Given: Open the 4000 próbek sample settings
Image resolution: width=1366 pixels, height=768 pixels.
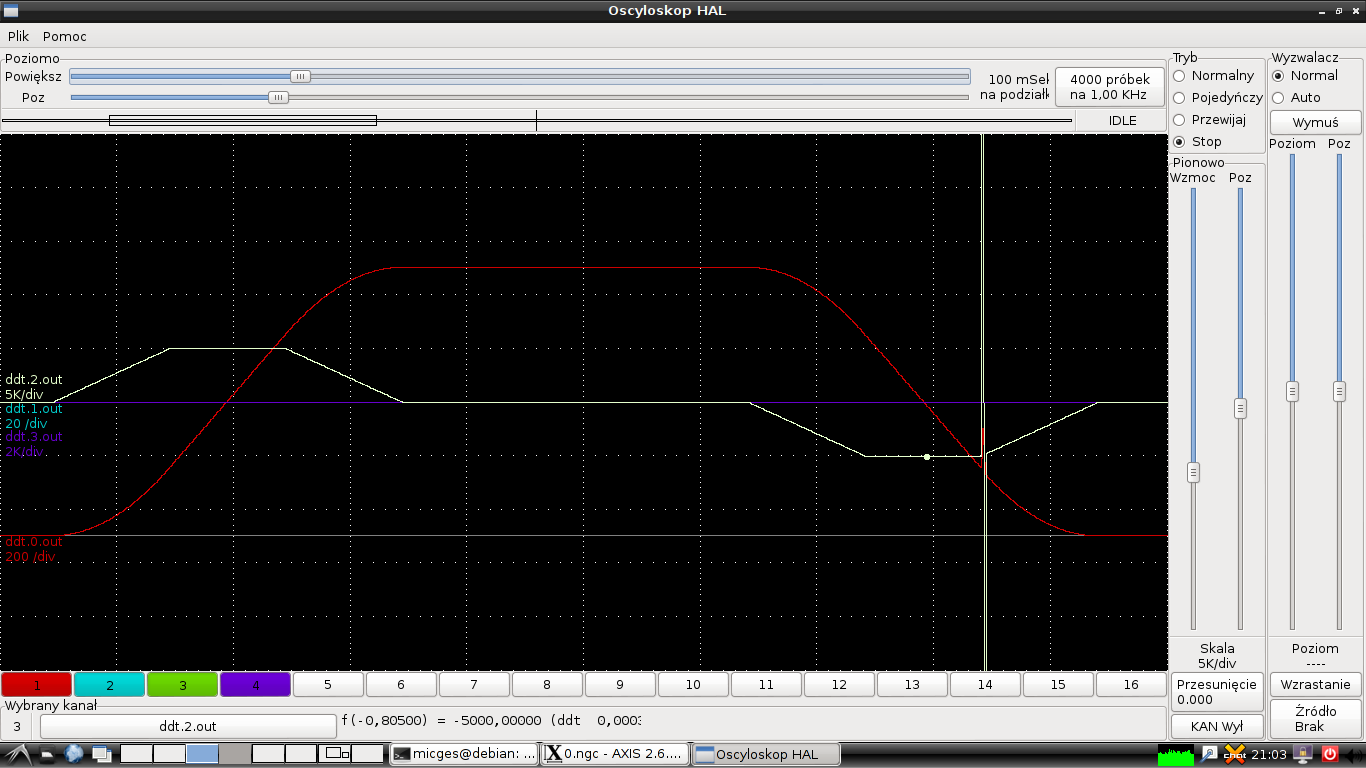Looking at the screenshot, I should (1110, 87).
